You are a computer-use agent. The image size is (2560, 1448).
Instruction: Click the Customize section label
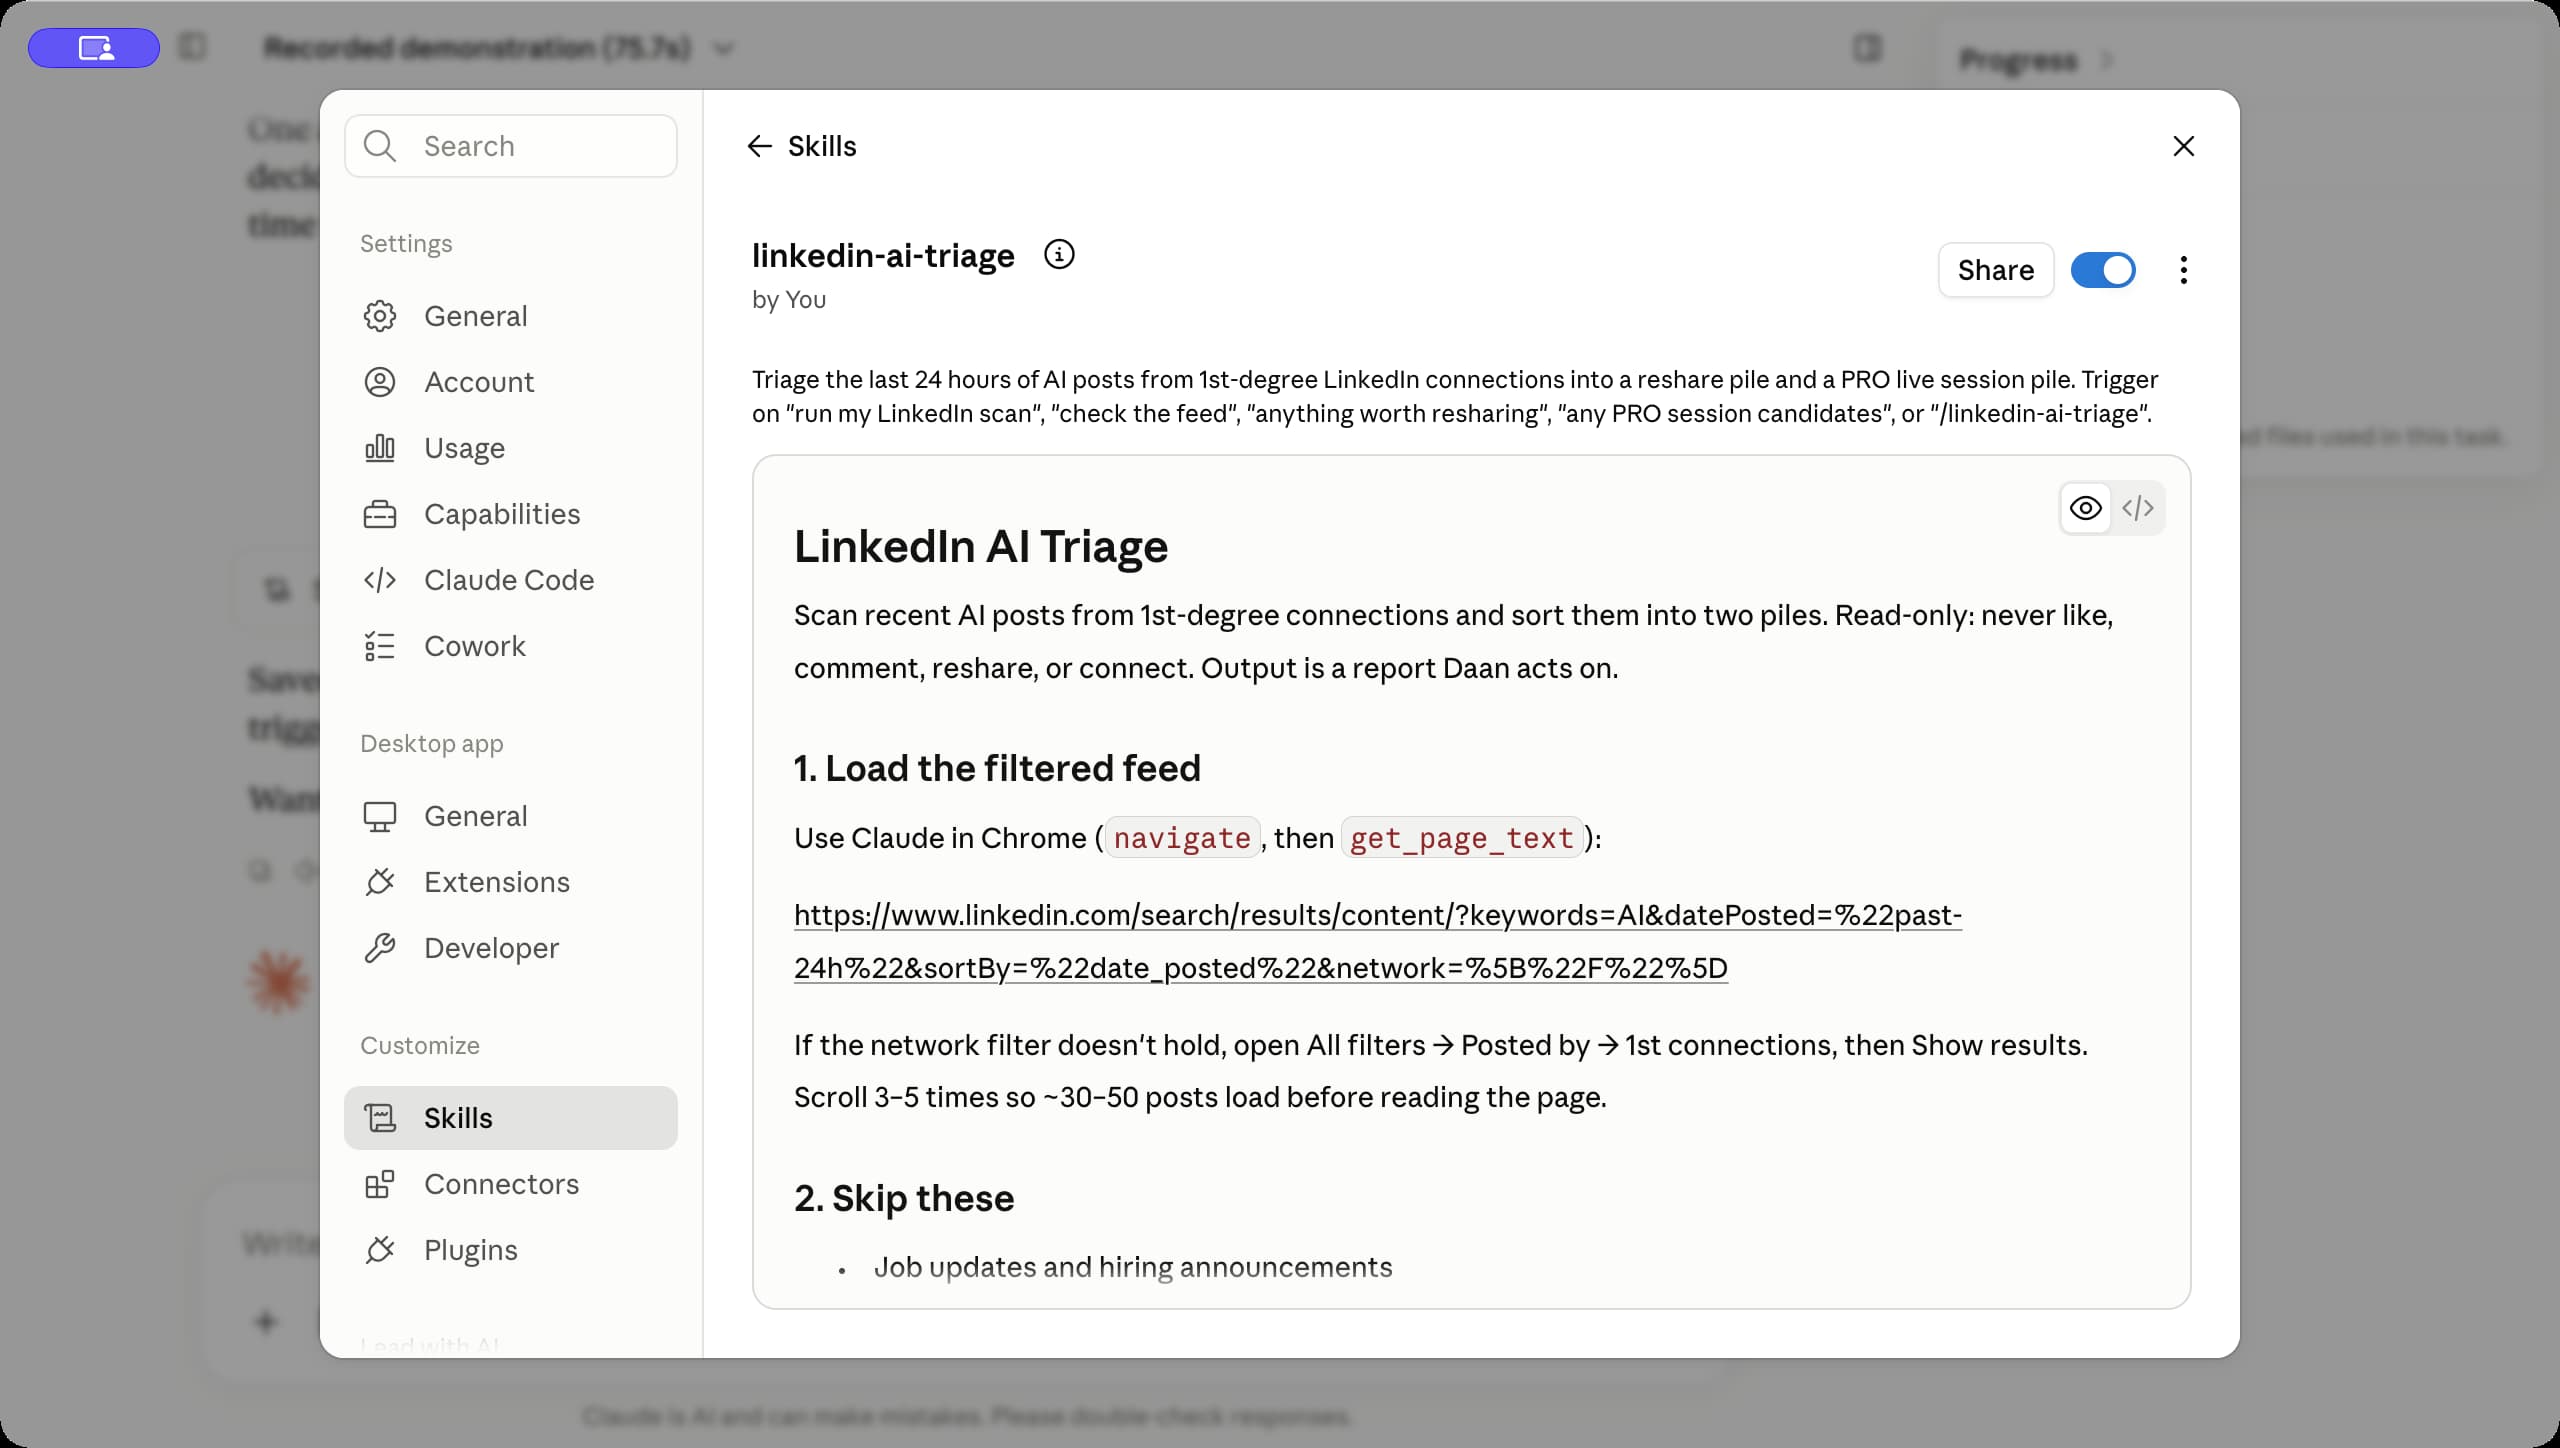420,1046
